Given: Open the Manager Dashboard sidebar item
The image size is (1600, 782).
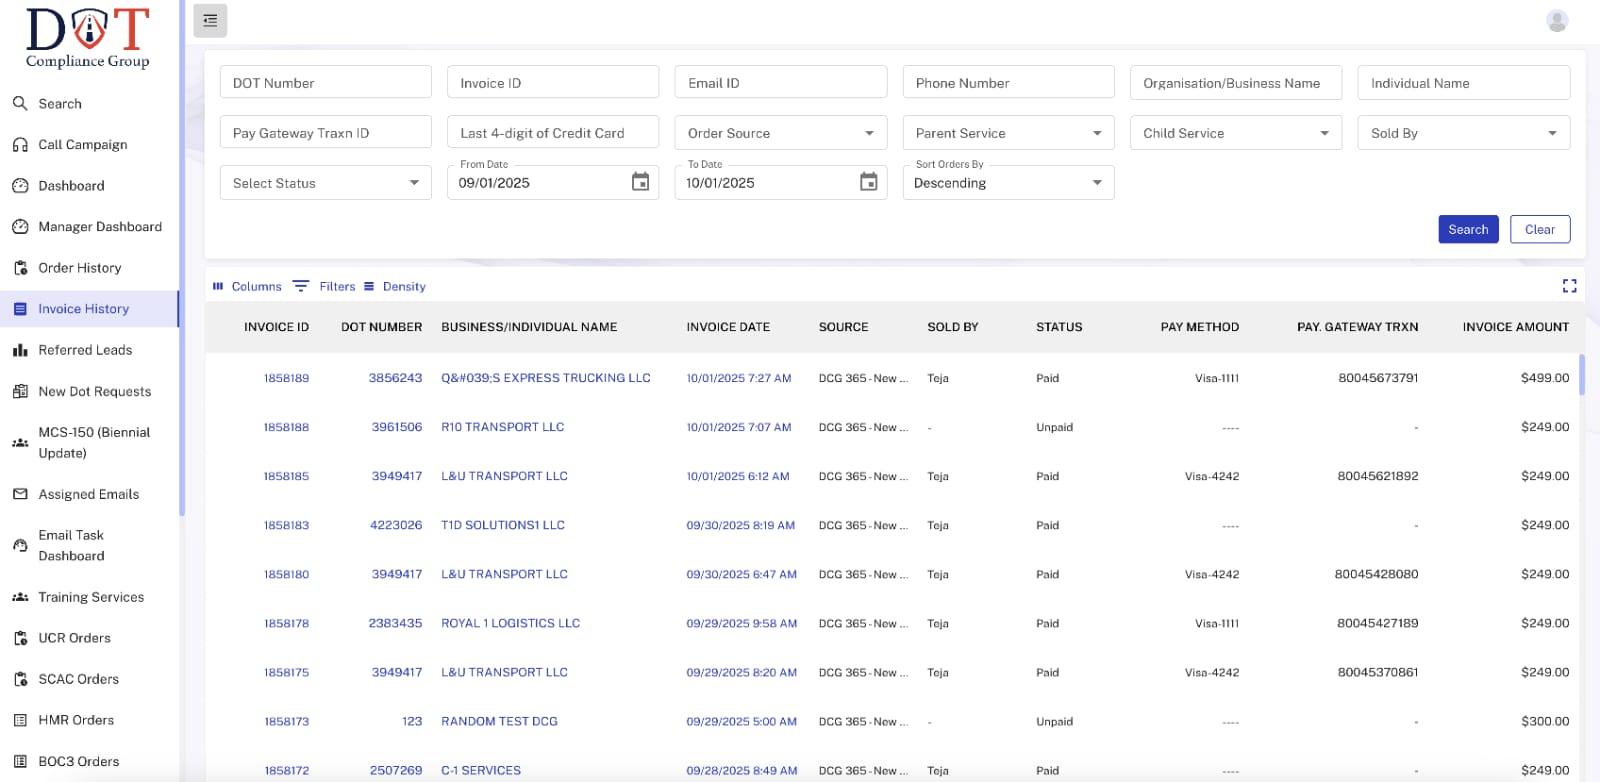Looking at the screenshot, I should pos(100,227).
